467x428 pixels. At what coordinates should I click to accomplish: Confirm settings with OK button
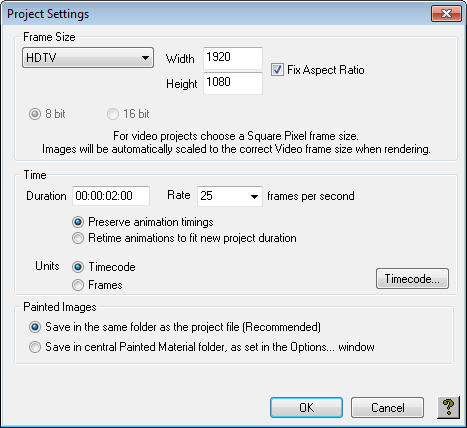tap(306, 407)
